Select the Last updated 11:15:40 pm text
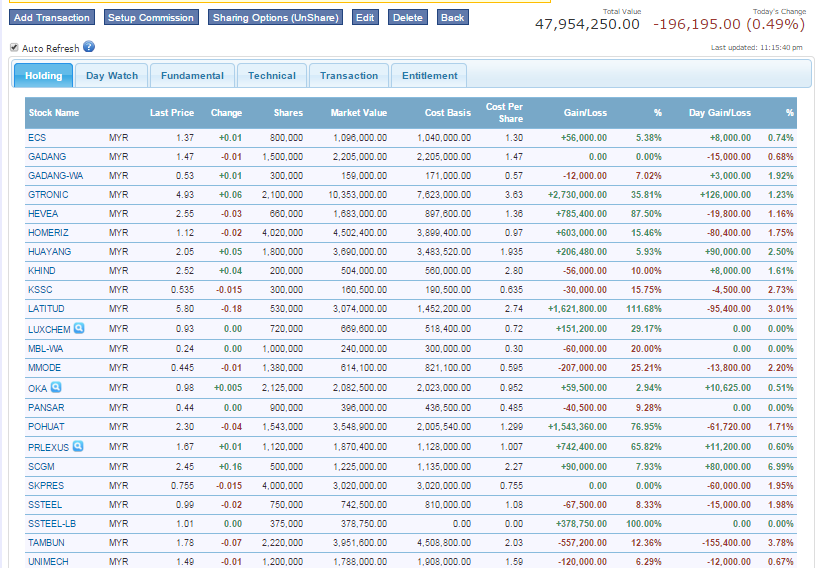This screenshot has height=568, width=817. [757, 47]
